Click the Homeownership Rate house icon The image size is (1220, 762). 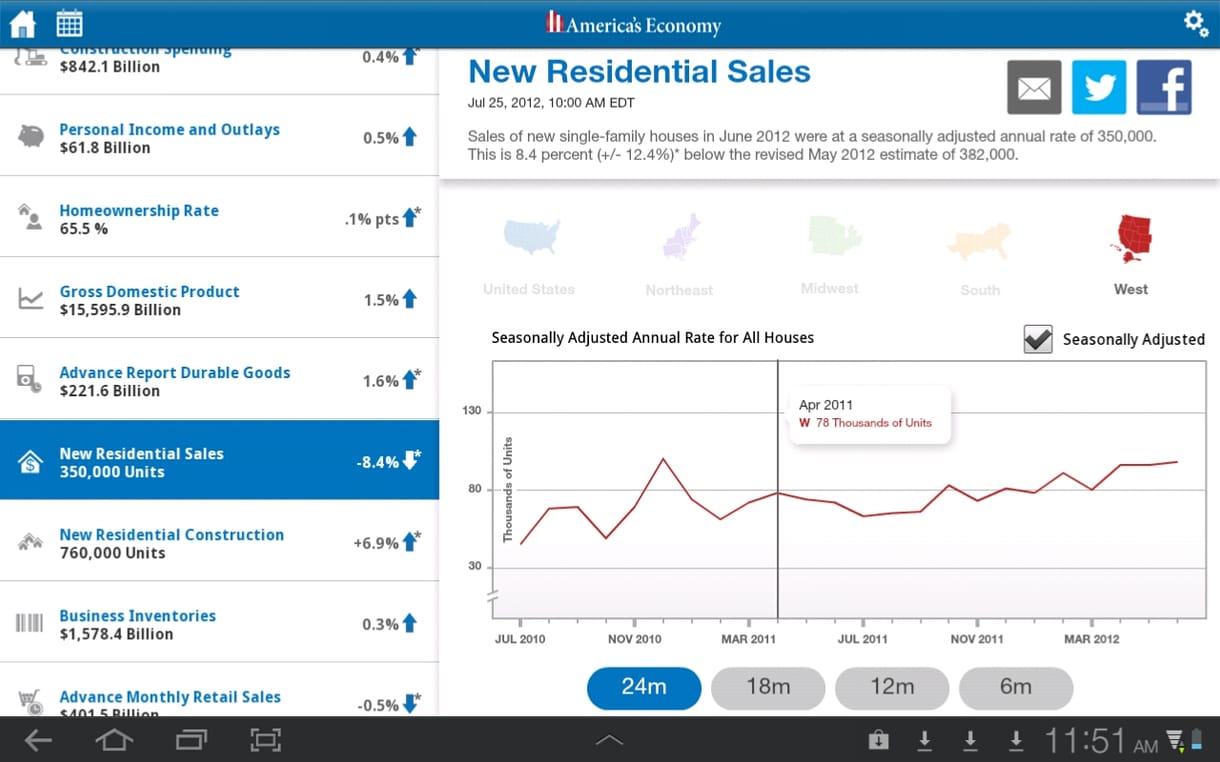[31, 218]
